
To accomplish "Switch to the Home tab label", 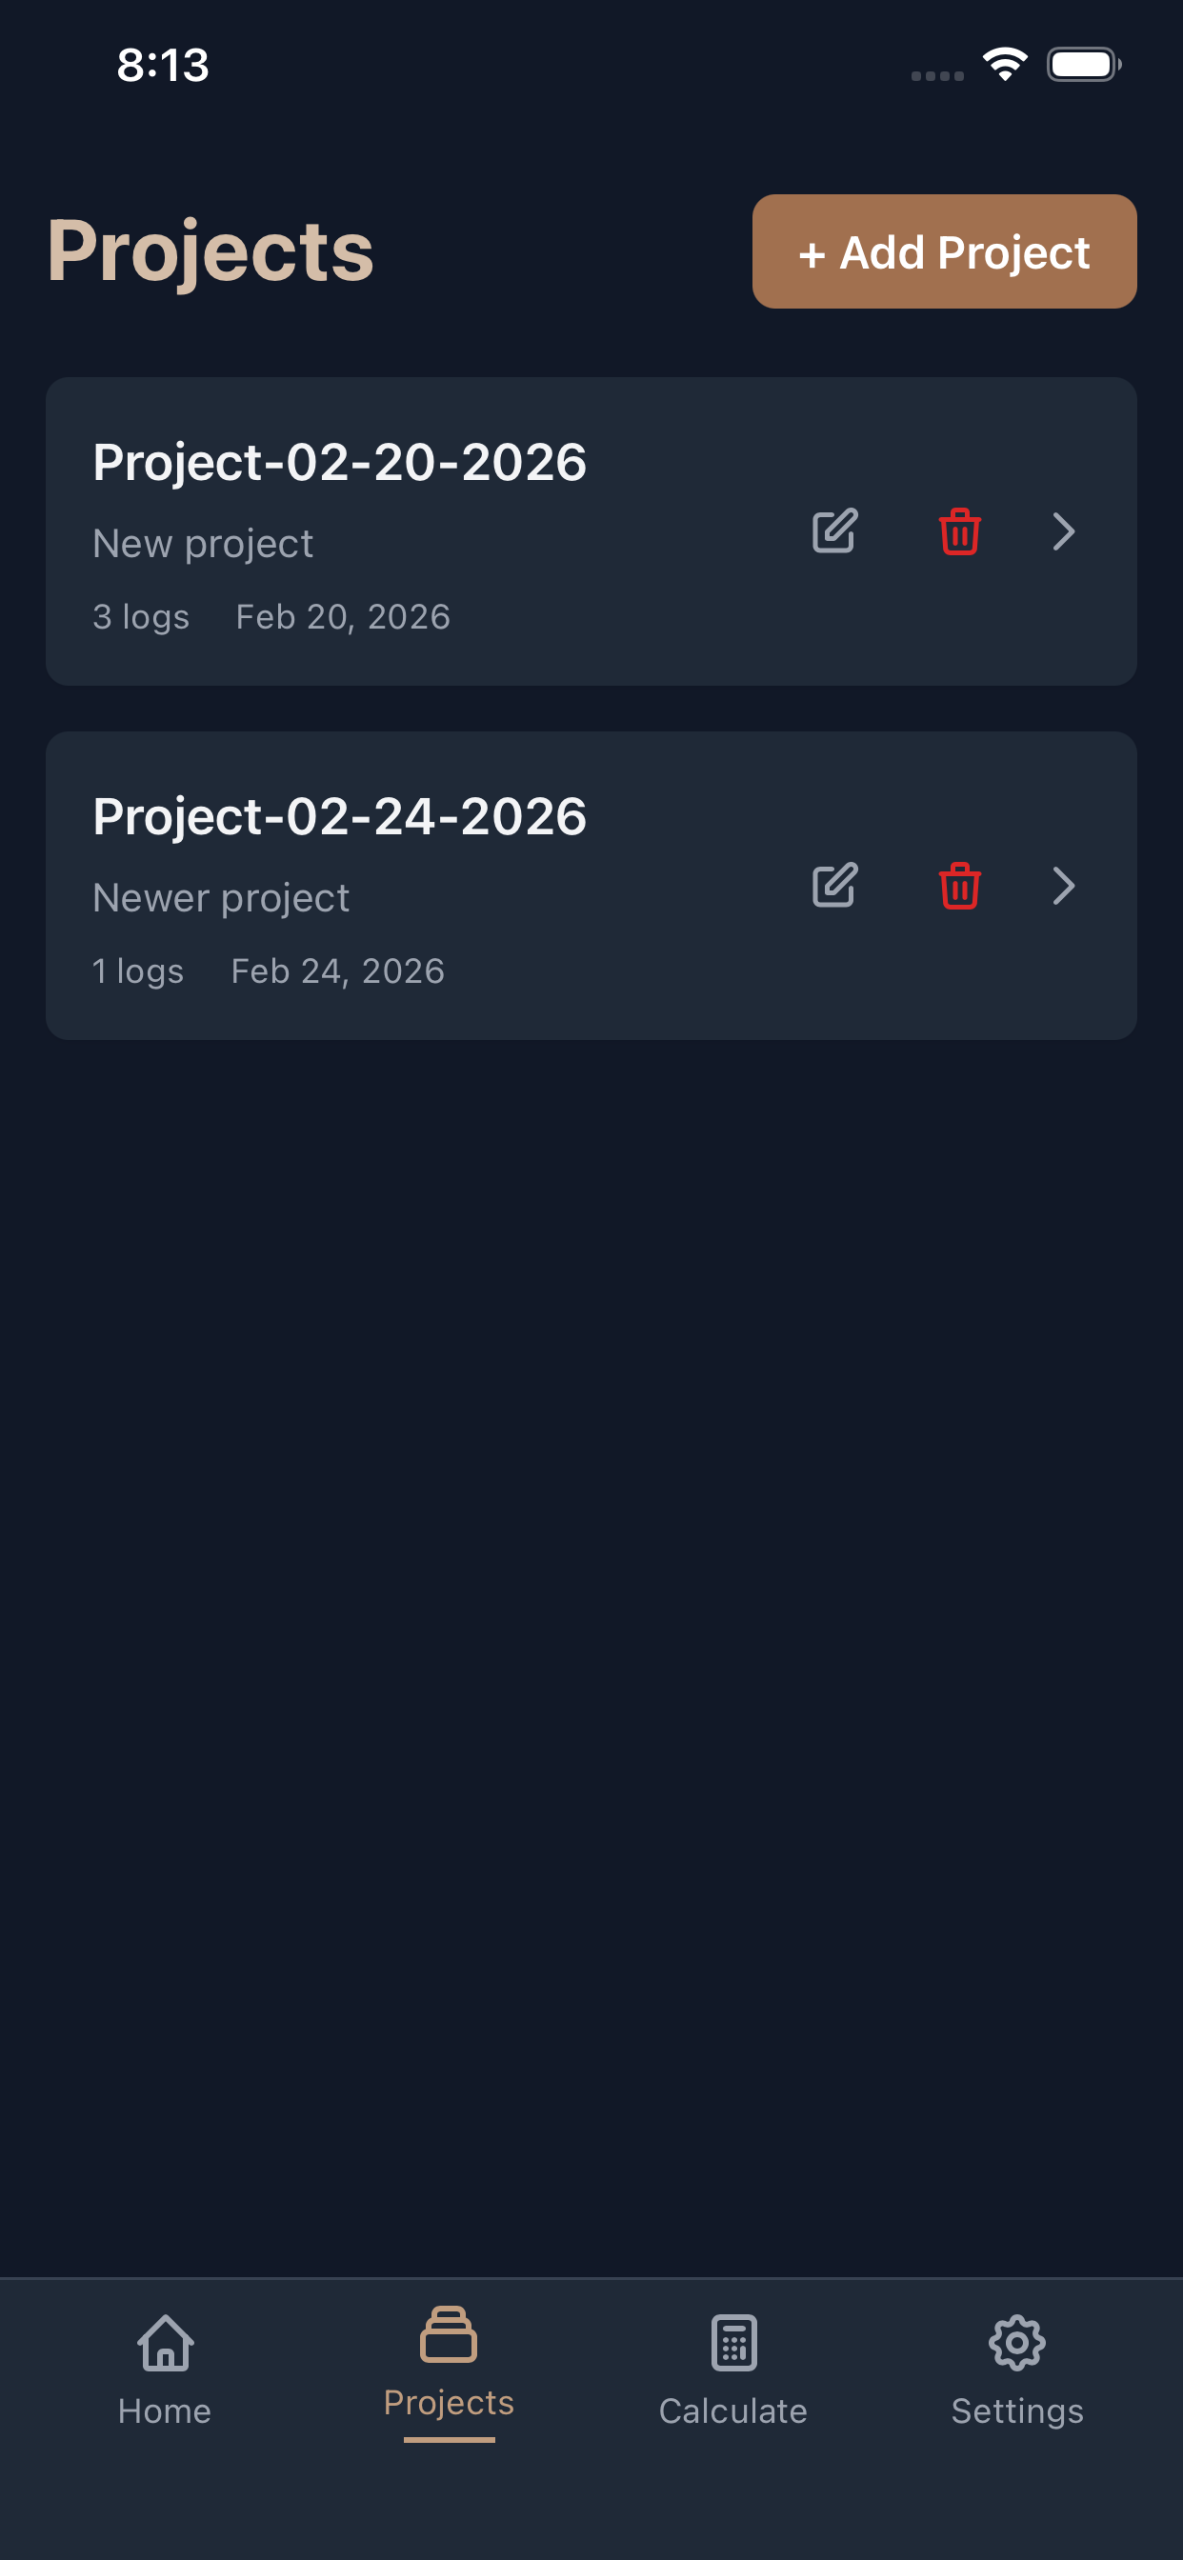I will click(165, 2411).
